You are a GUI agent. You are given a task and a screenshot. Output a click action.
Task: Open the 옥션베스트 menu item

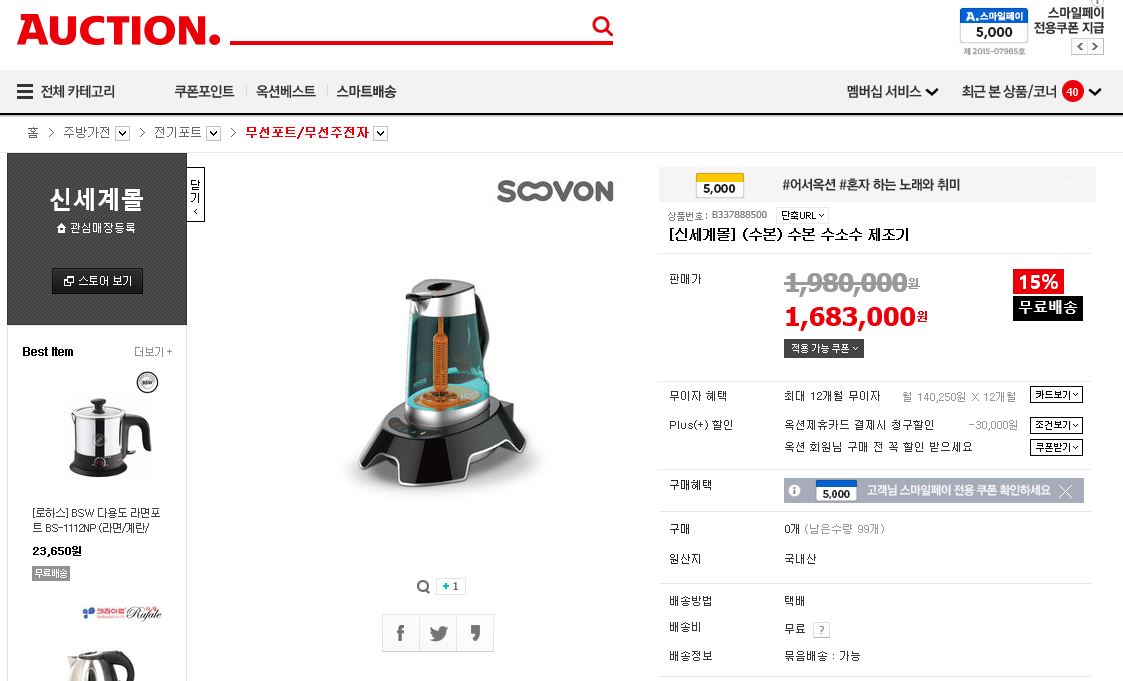(x=286, y=92)
